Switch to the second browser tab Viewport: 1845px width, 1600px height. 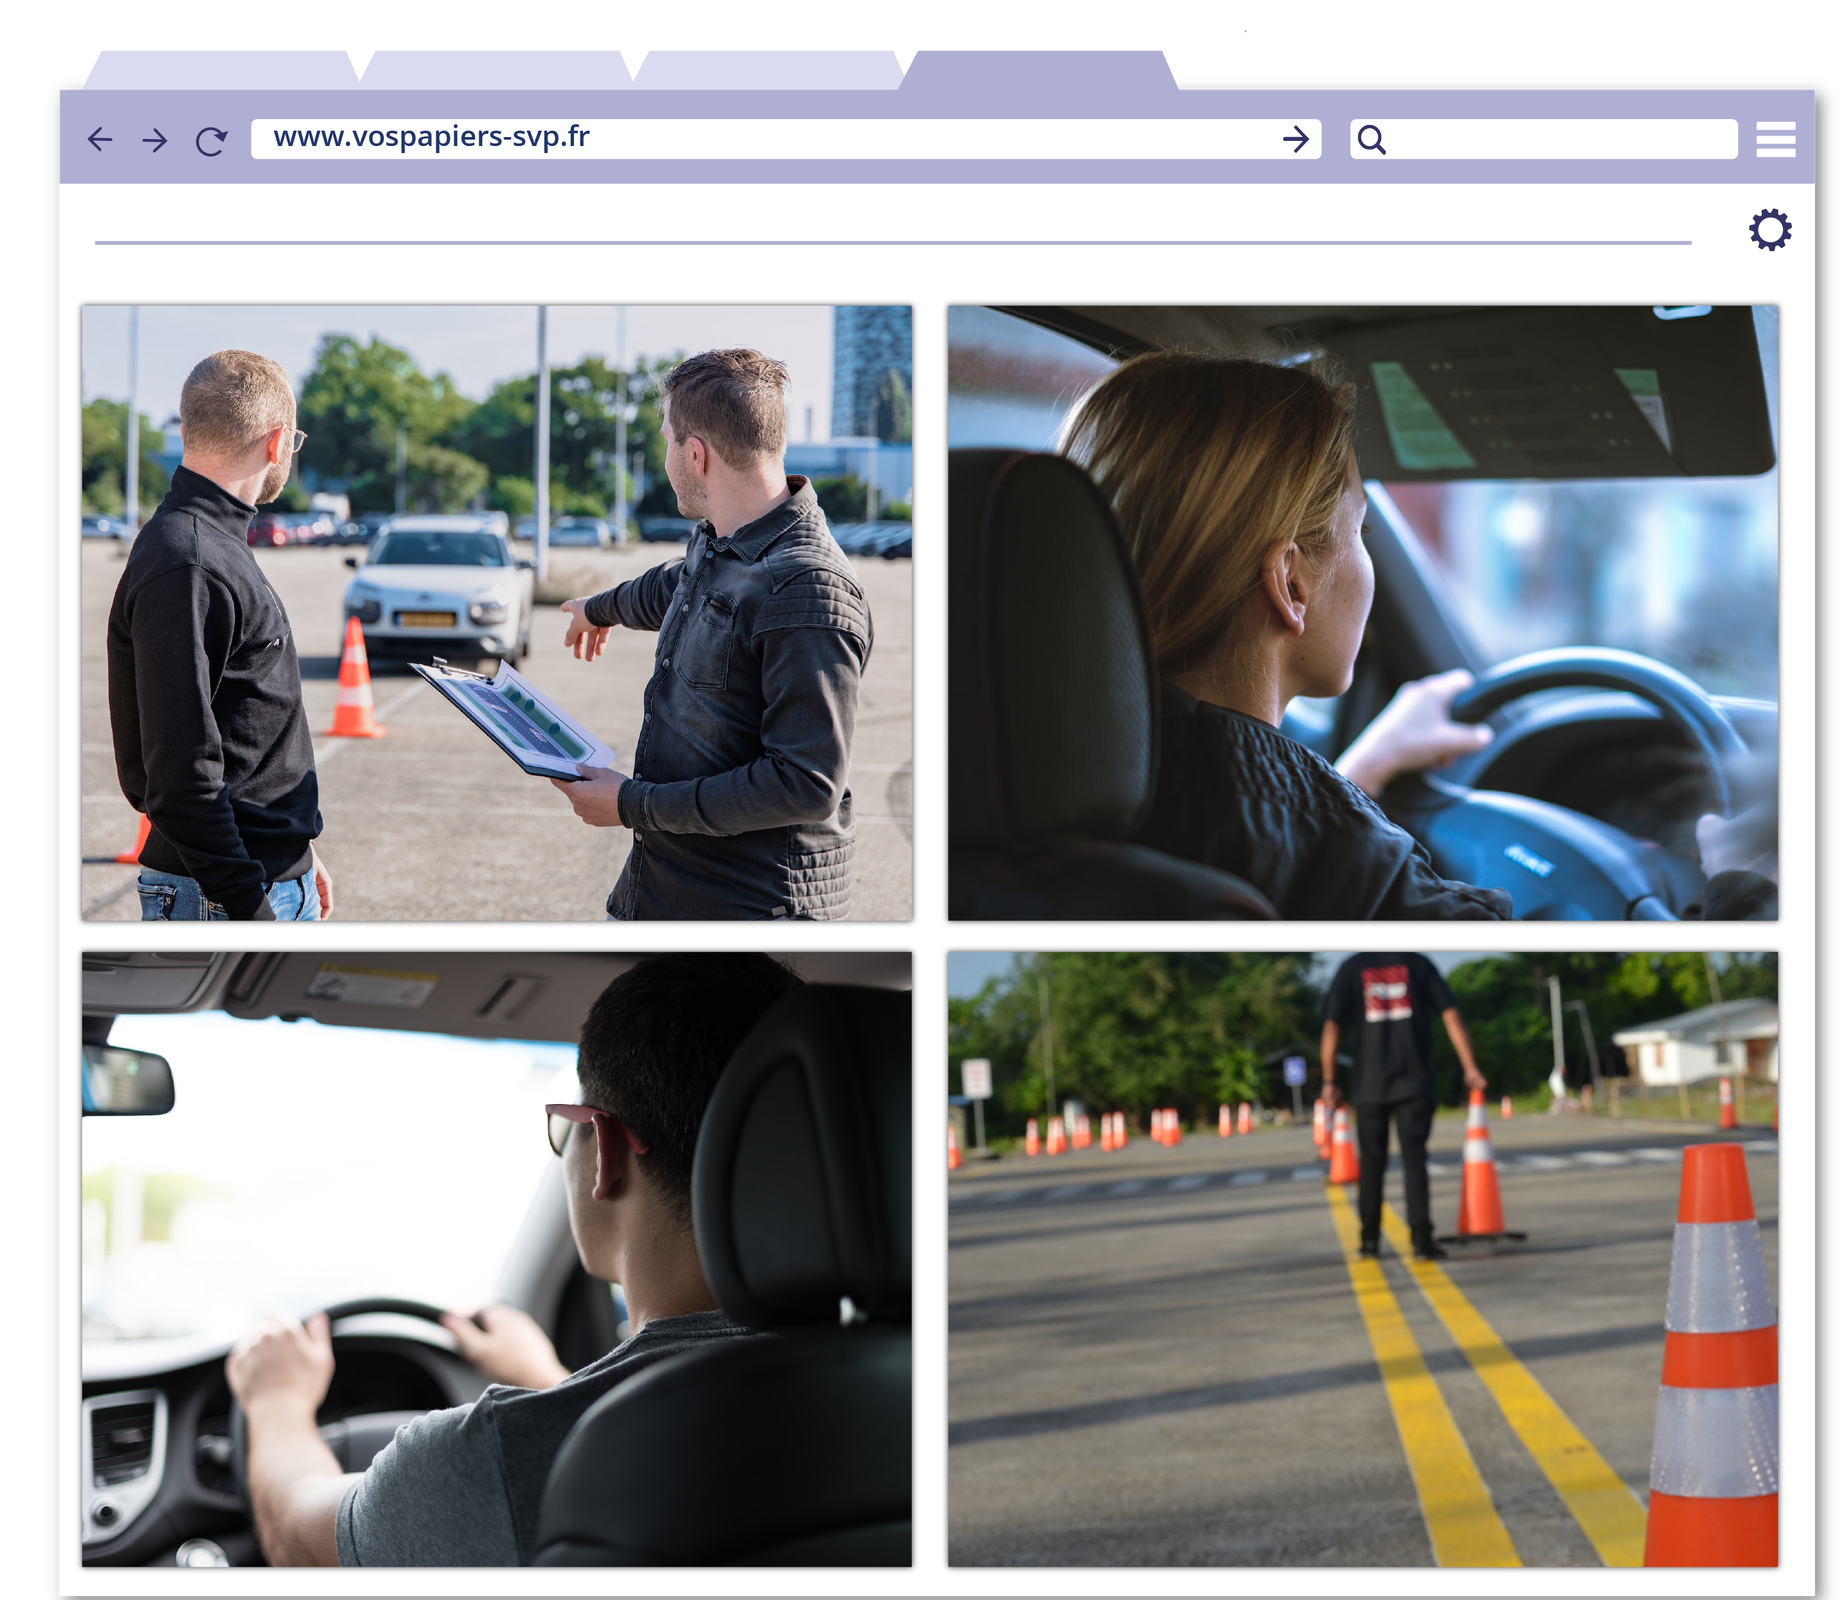[x=496, y=69]
